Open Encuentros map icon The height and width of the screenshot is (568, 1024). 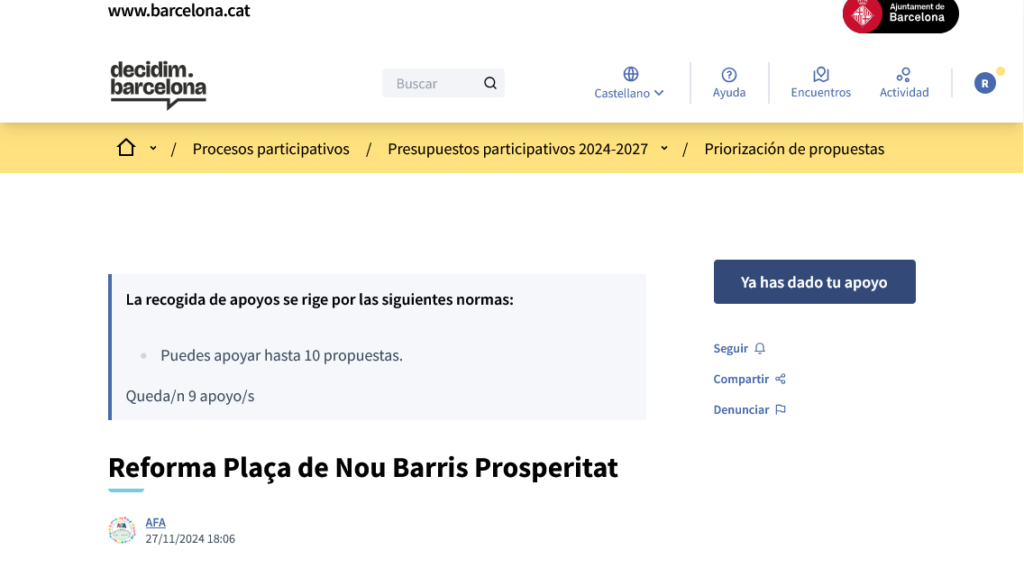click(821, 75)
